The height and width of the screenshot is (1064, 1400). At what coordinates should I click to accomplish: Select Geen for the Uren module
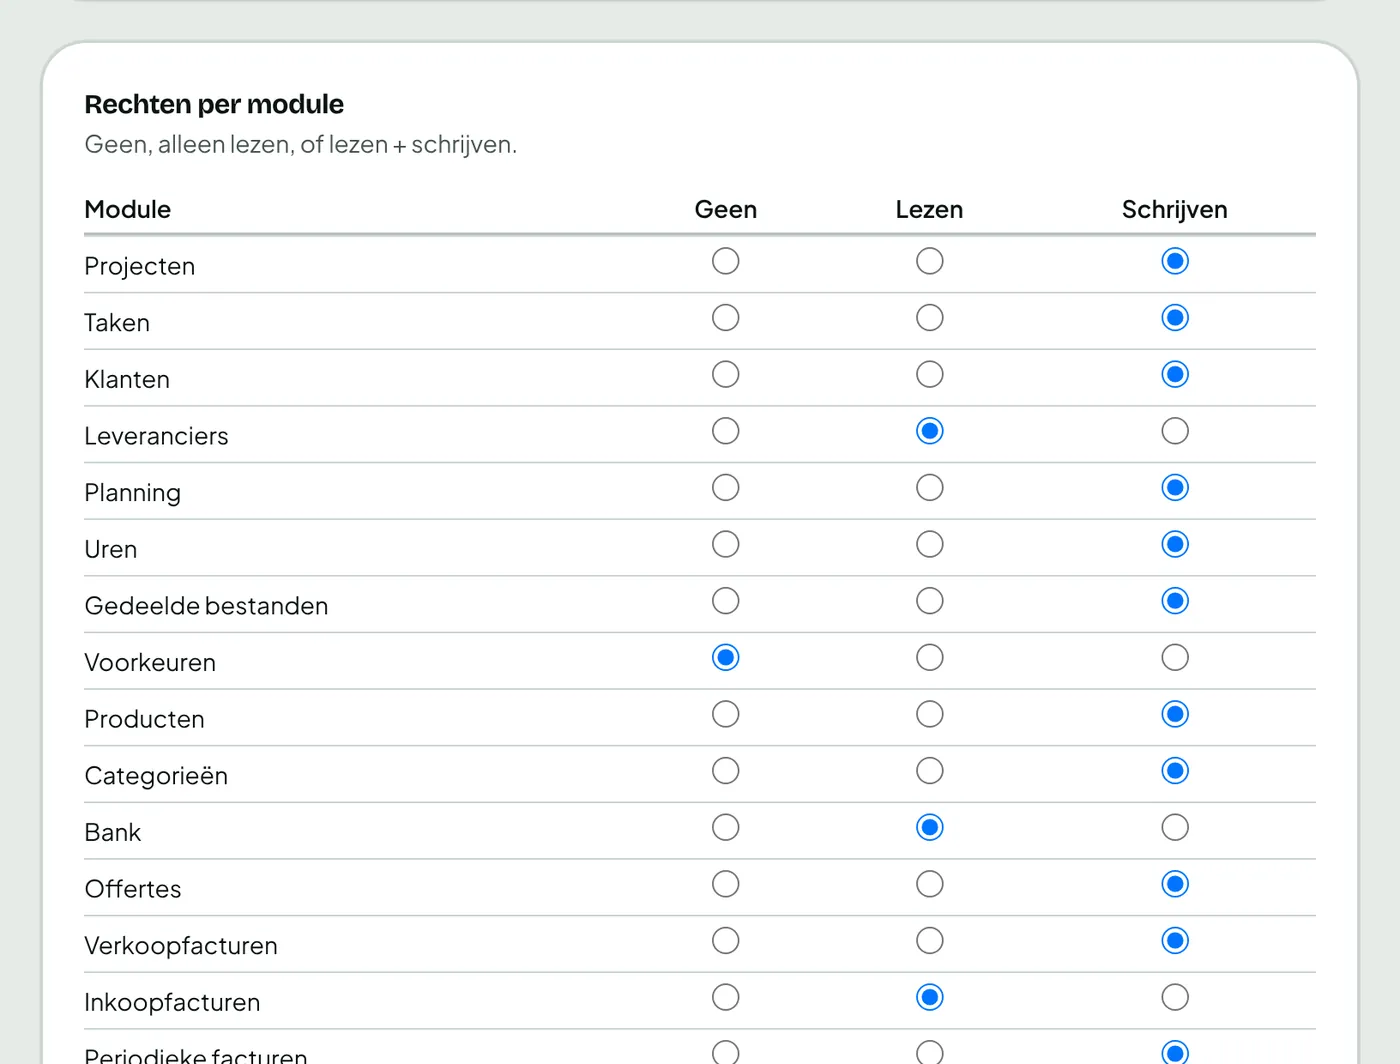[726, 544]
